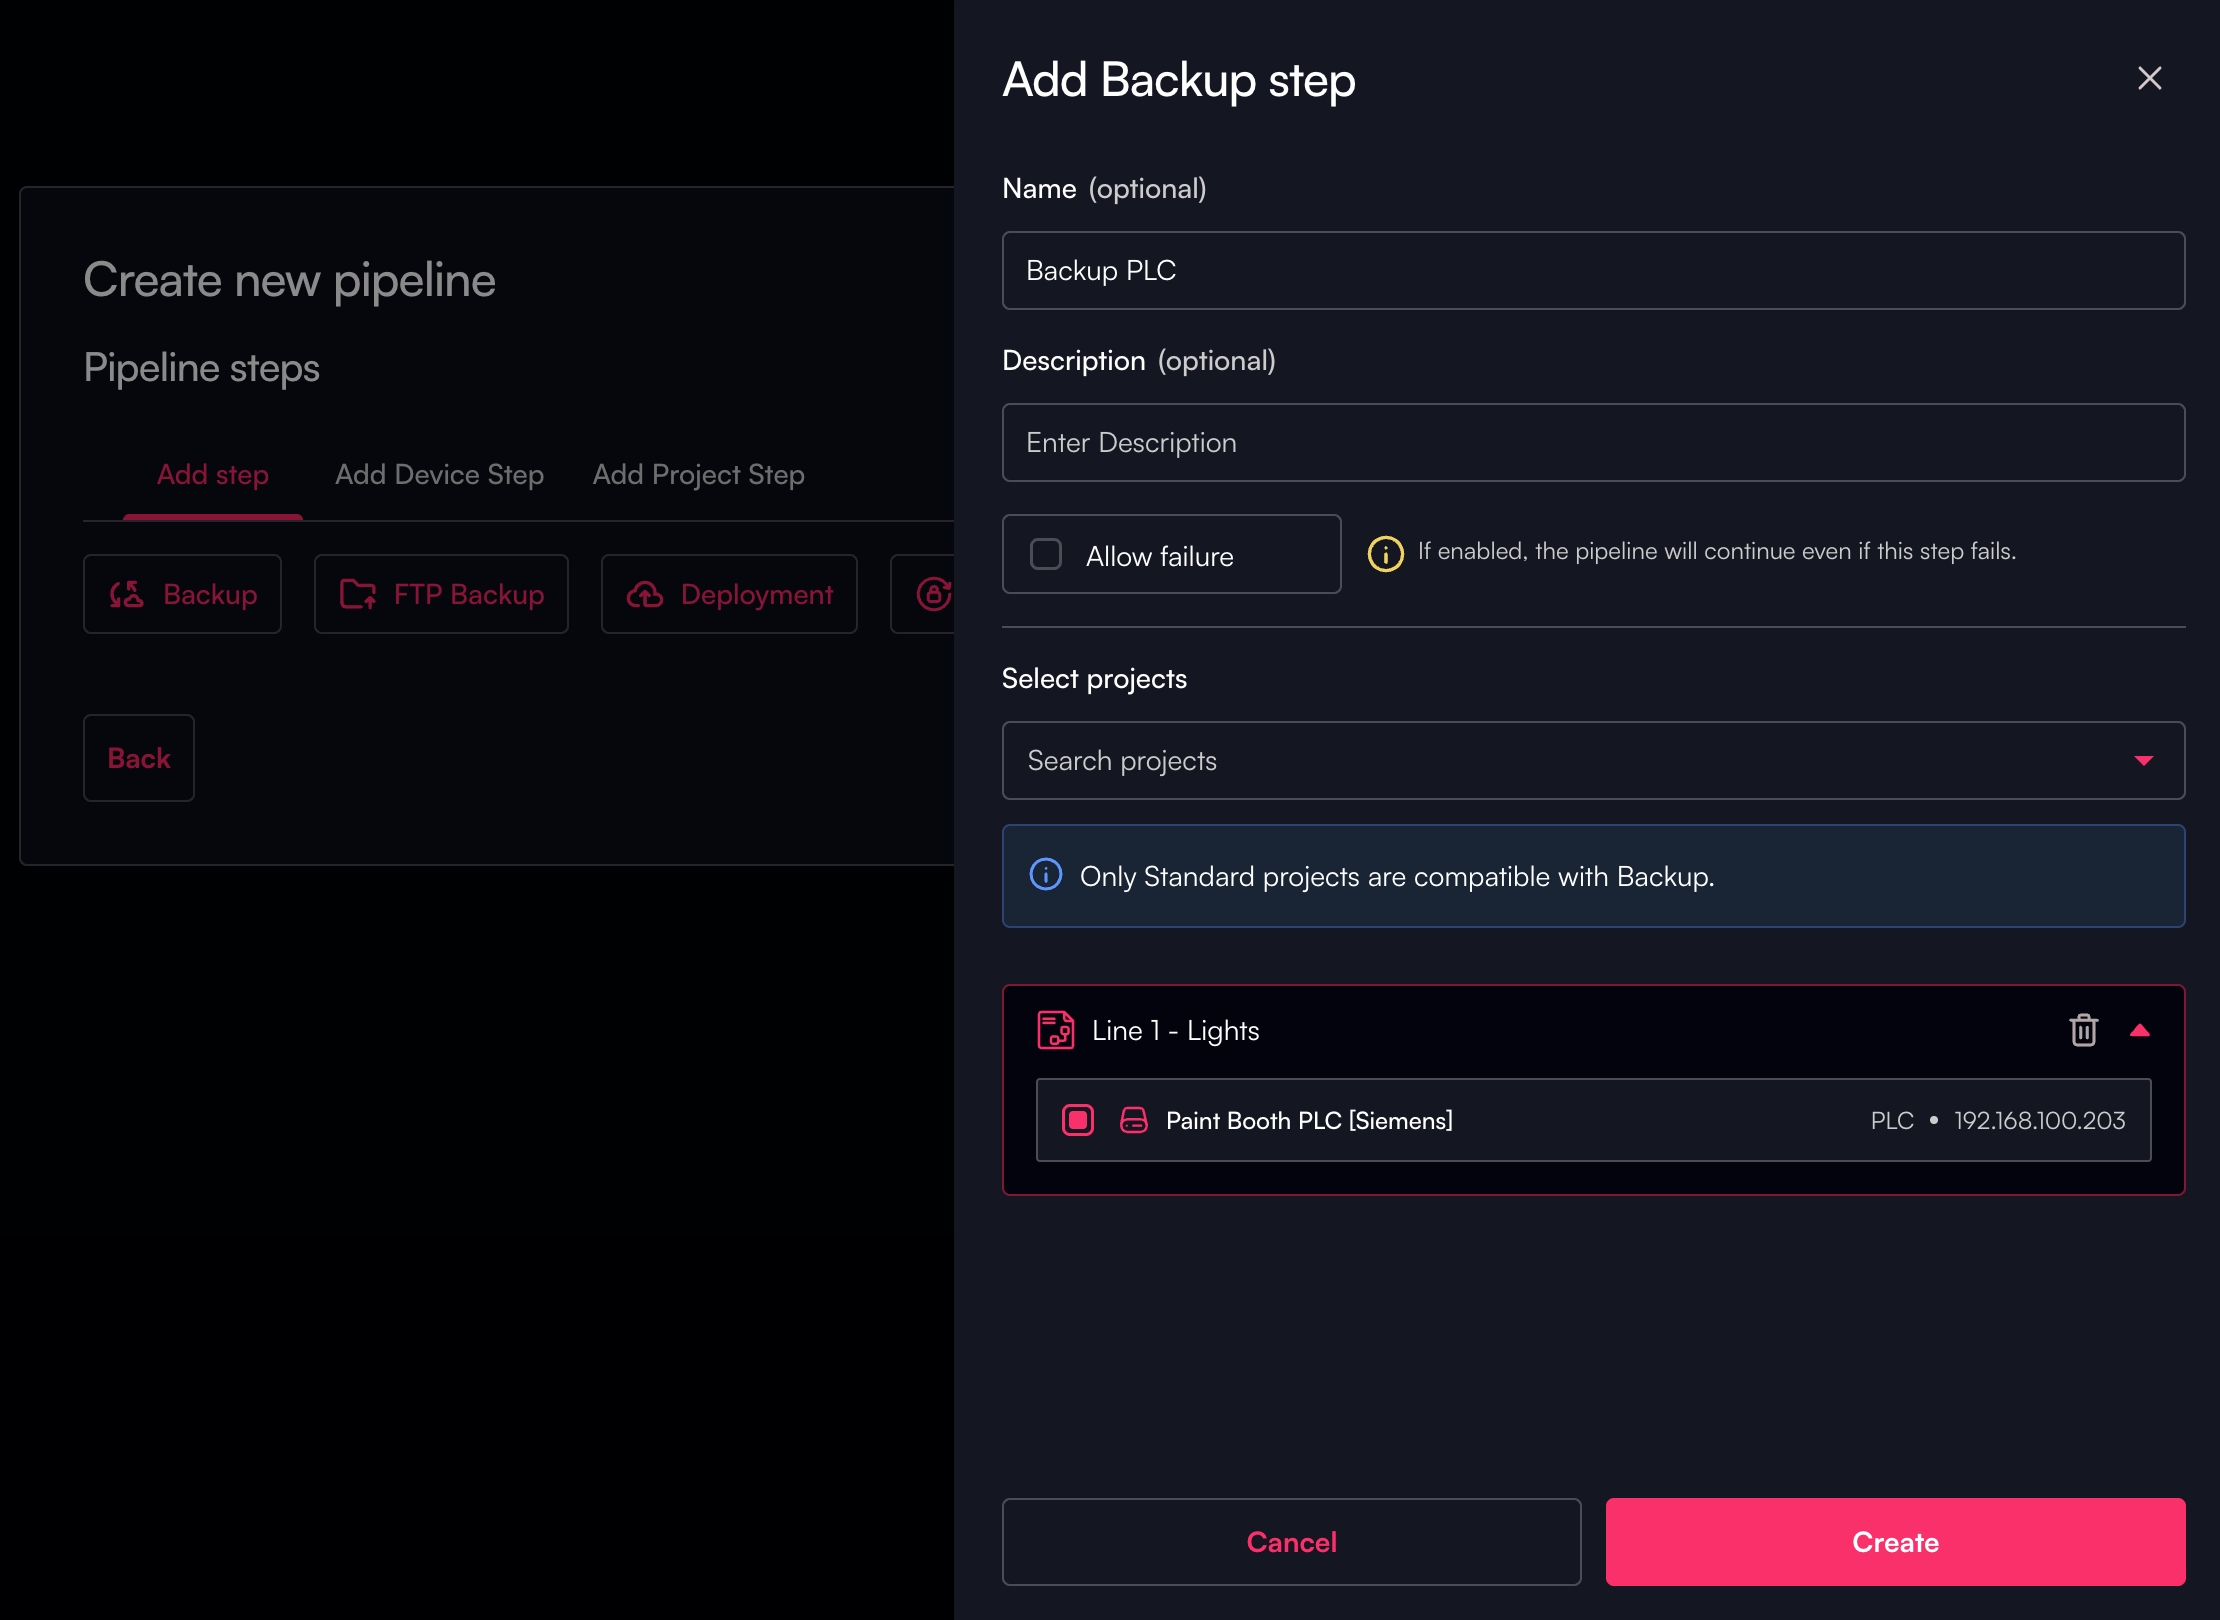The image size is (2220, 1620).
Task: Select the Add step tab
Action: point(213,474)
